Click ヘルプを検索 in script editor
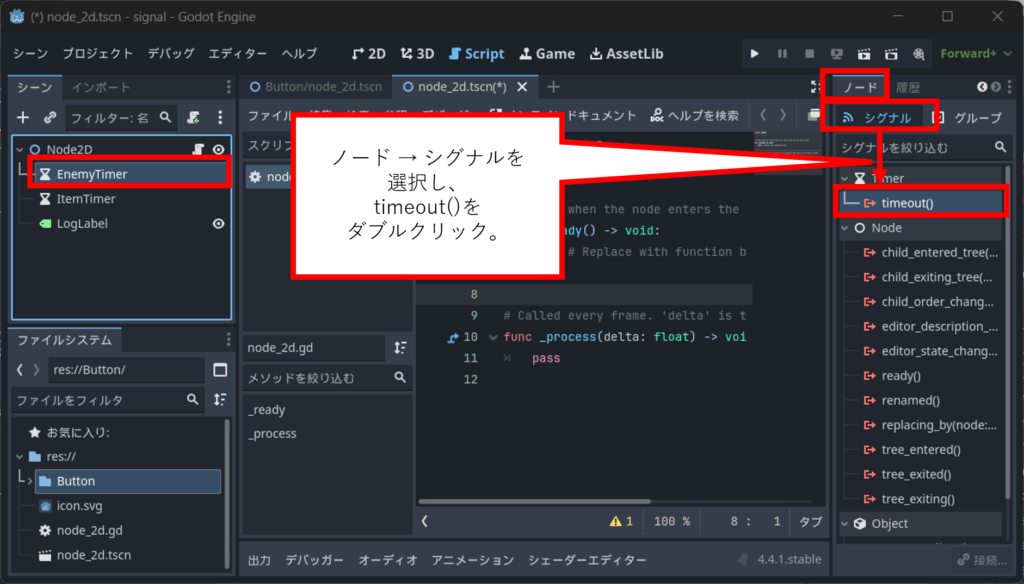Screen dimensions: 1024x584 (695, 116)
